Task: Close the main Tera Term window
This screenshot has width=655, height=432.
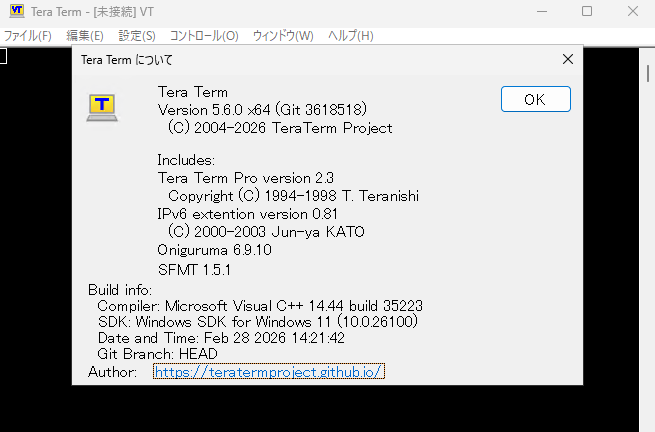Action: tap(632, 11)
